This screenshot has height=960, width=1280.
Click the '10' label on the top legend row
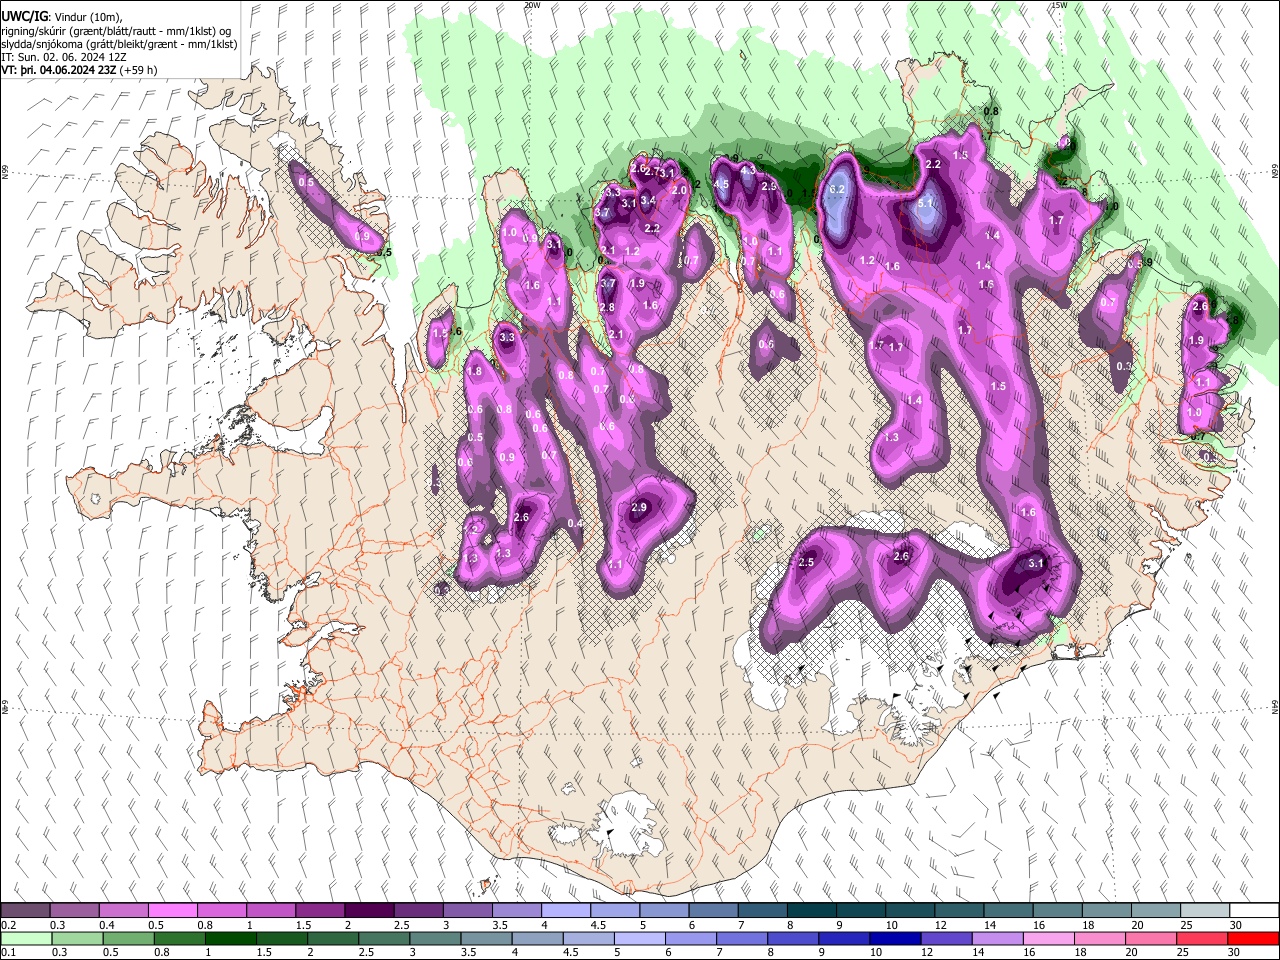pyautogui.click(x=891, y=925)
